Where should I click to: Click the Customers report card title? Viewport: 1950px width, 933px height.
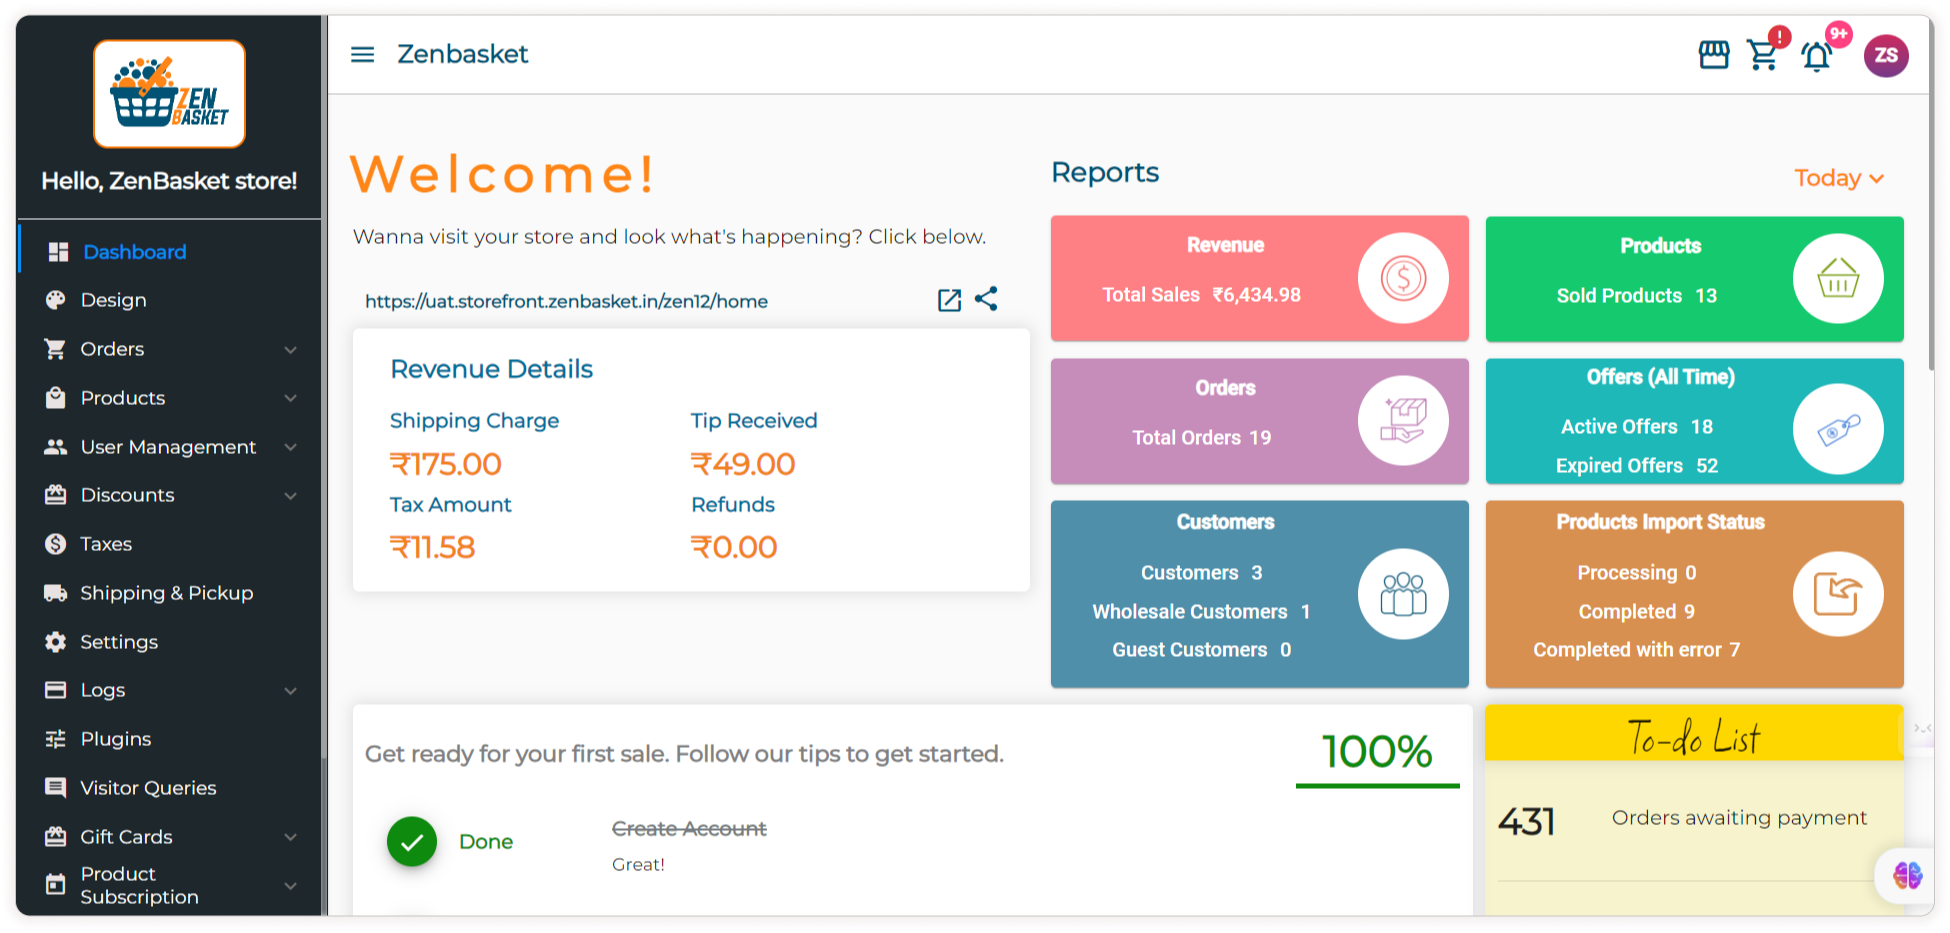pos(1225,522)
